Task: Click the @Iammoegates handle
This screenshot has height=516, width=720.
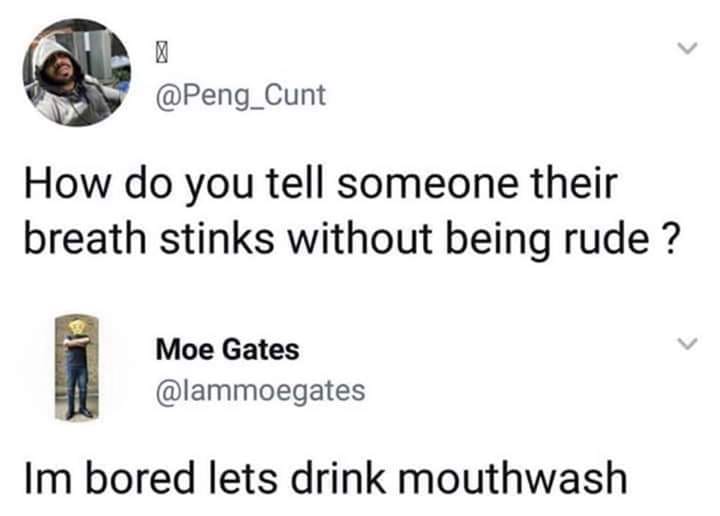Action: click(261, 391)
